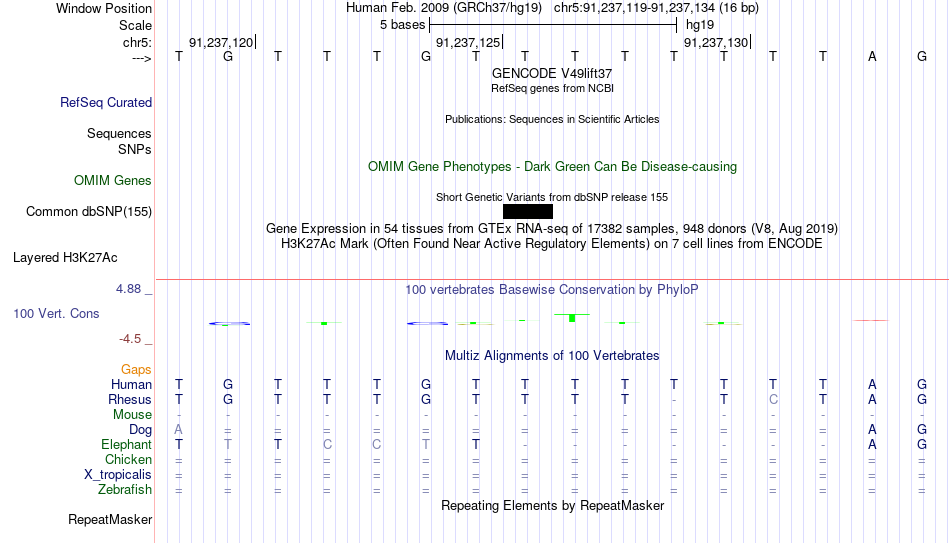Click the tall green PhyloP conservation bar
This screenshot has width=950, height=543.
click(x=573, y=318)
